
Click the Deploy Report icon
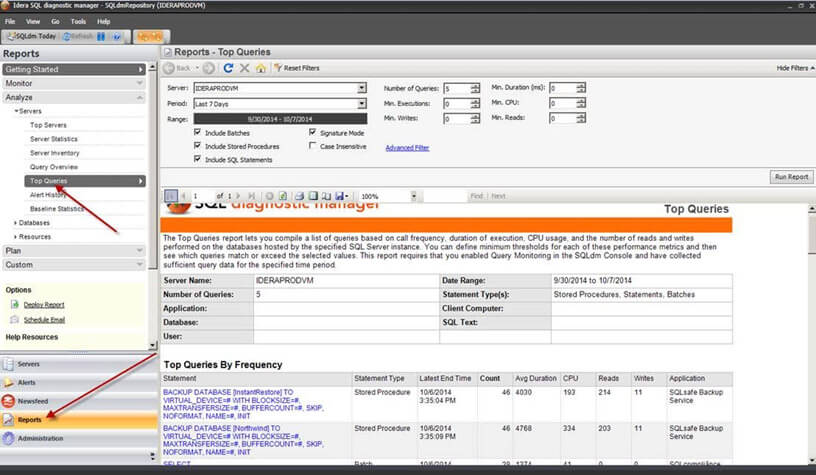[x=15, y=304]
